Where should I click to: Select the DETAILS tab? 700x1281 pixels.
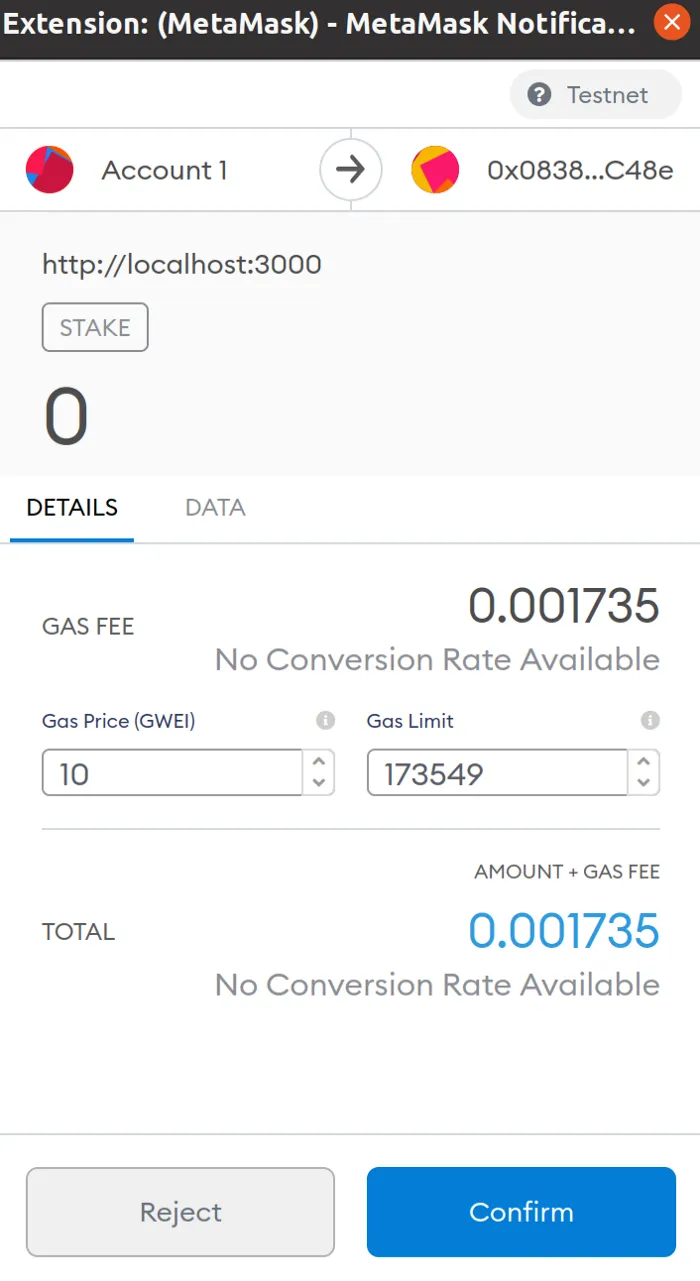(x=71, y=508)
